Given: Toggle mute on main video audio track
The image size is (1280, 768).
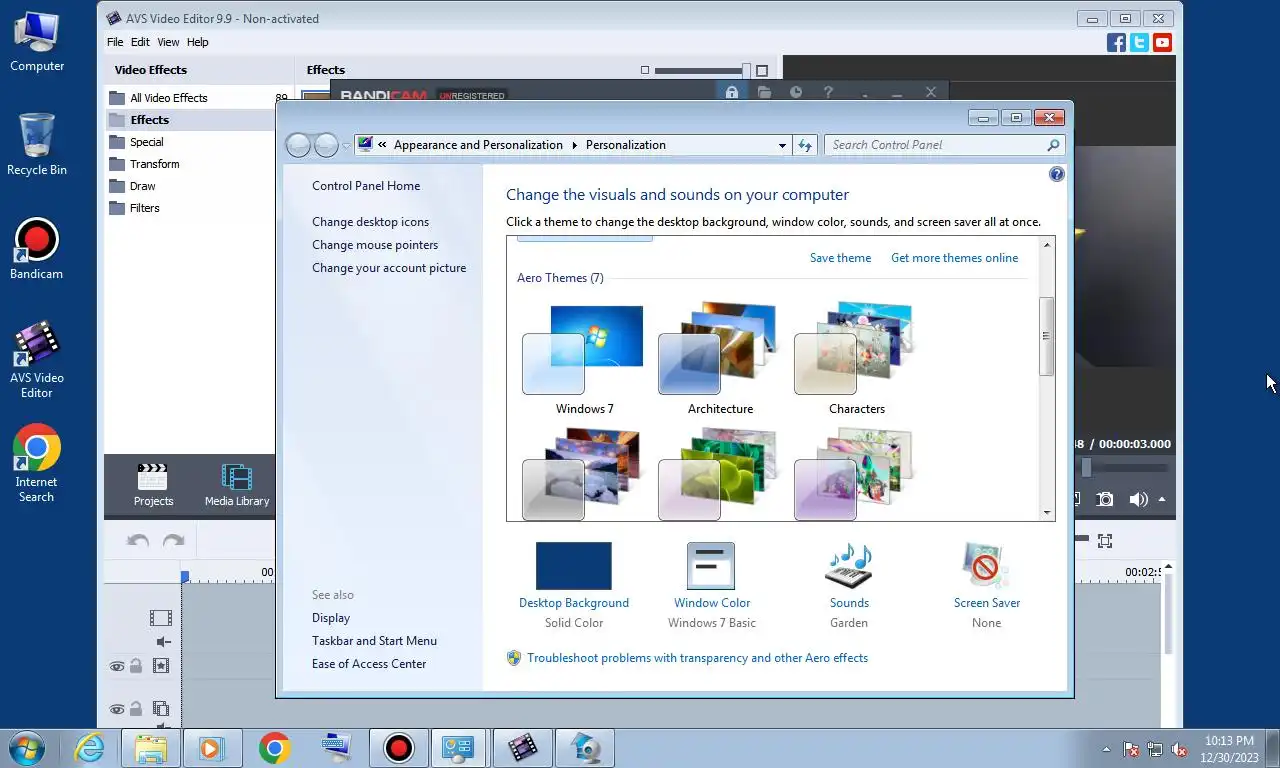Looking at the screenshot, I should point(163,642).
